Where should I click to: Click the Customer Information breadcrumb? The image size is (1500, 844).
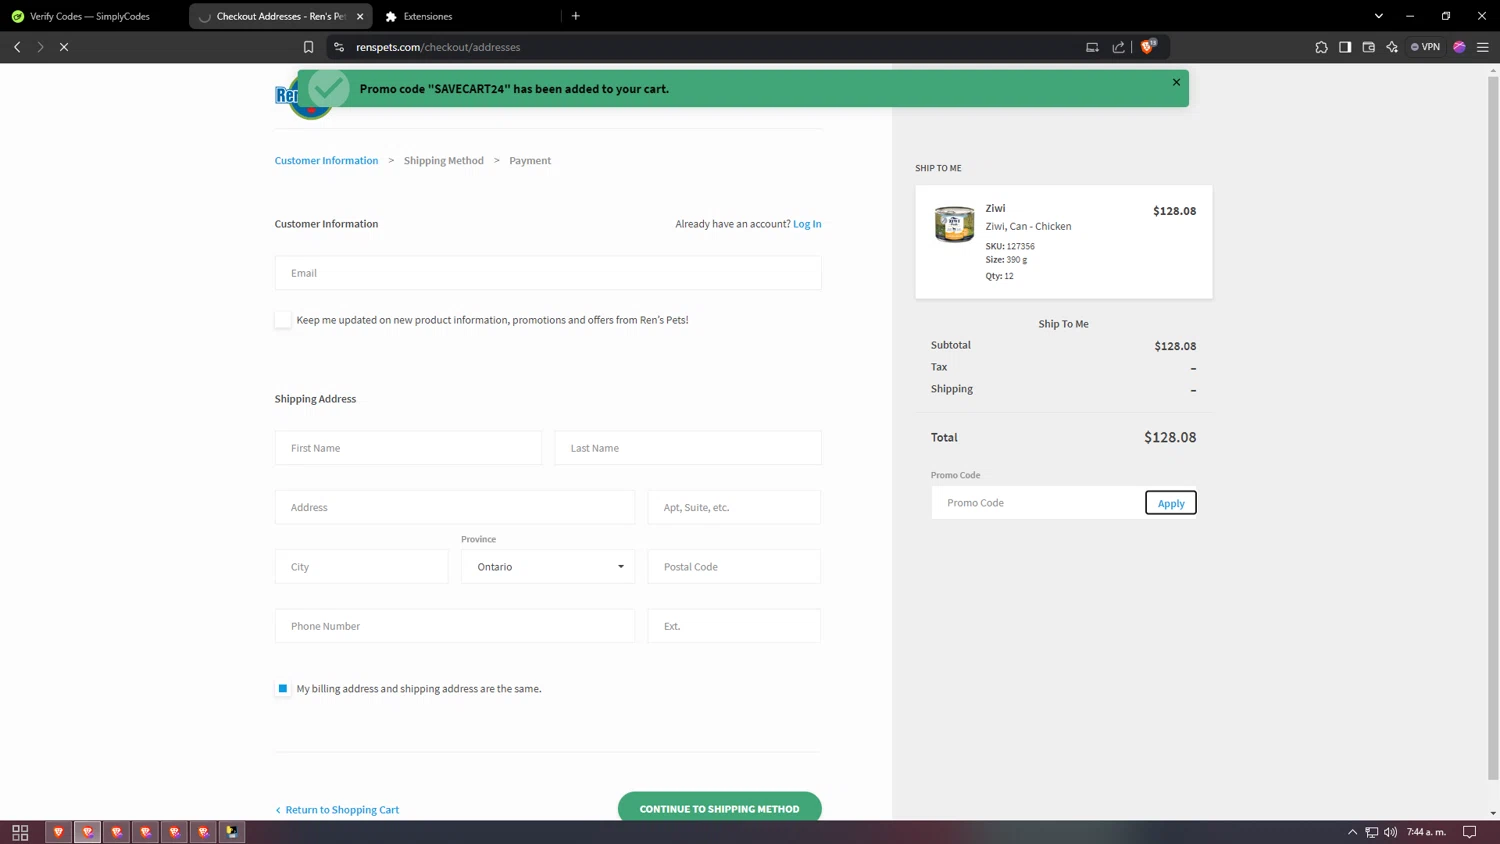point(326,160)
